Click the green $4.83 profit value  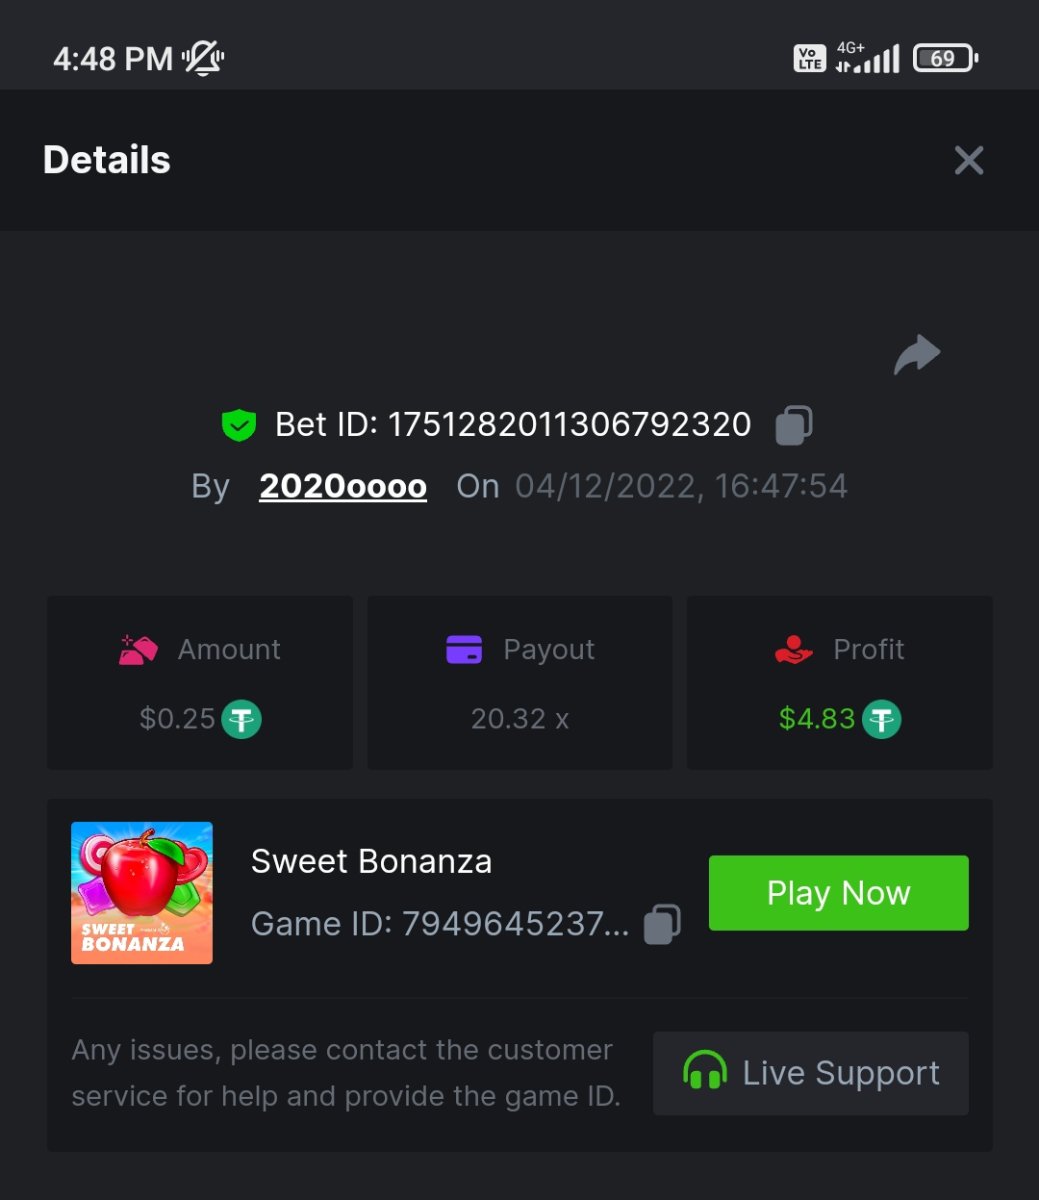click(817, 719)
